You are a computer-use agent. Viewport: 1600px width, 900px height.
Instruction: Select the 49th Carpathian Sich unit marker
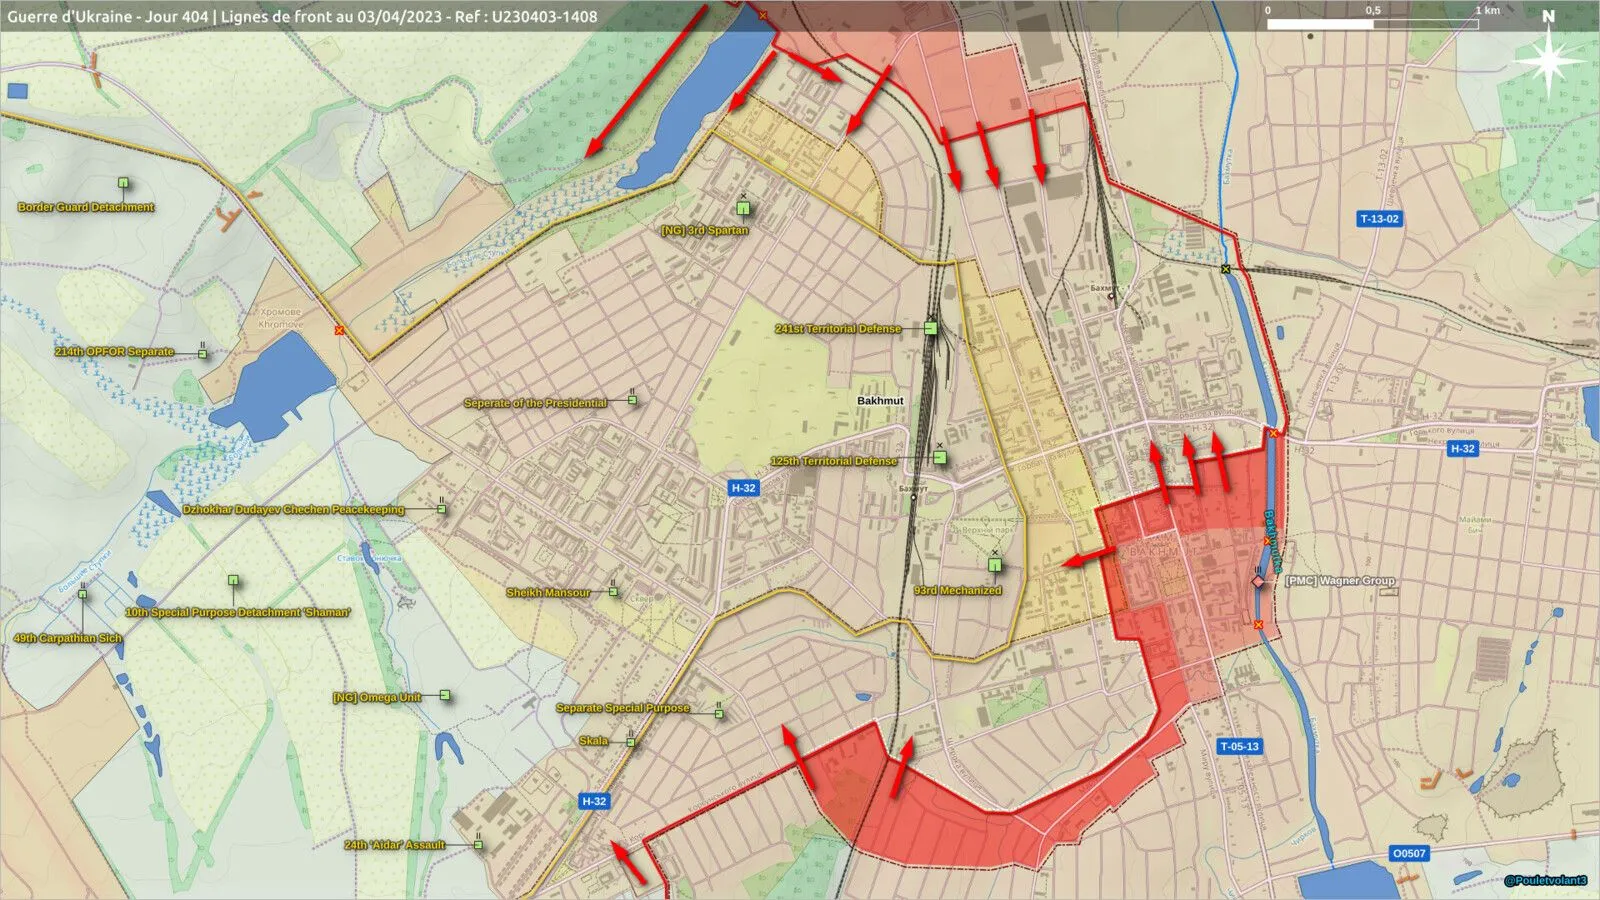[x=83, y=594]
